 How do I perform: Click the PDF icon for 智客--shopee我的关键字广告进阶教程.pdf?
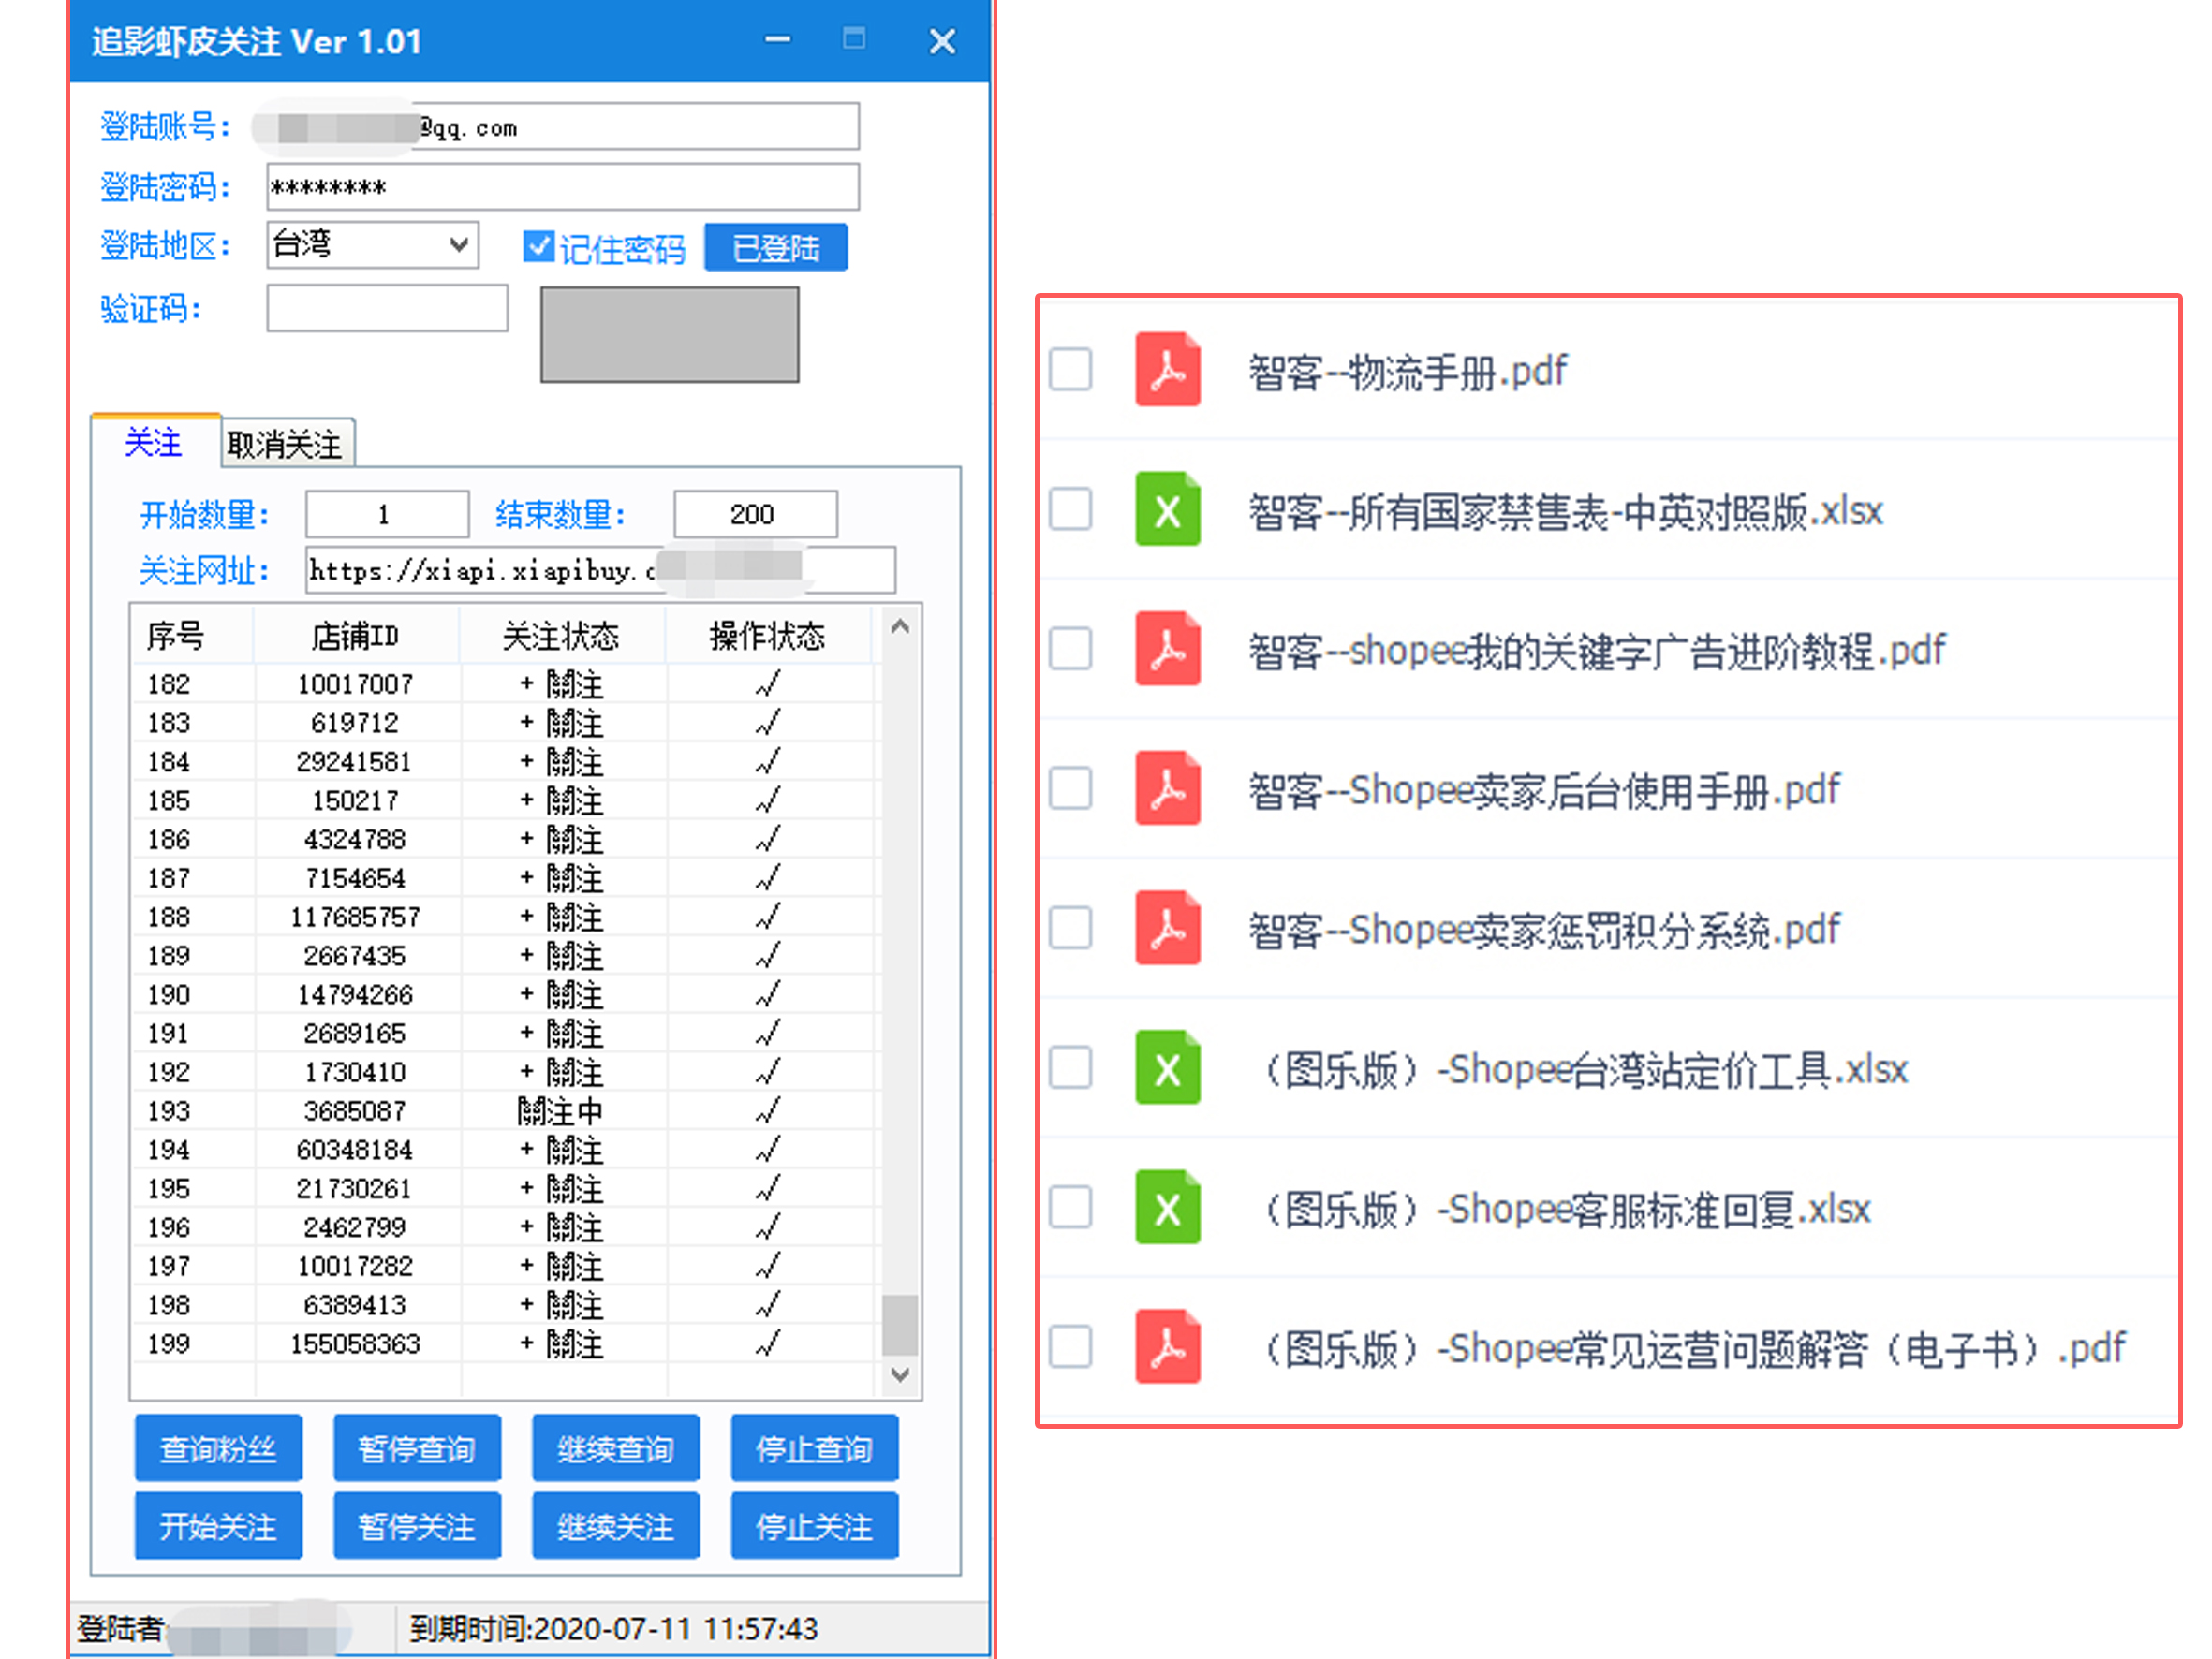(1167, 648)
